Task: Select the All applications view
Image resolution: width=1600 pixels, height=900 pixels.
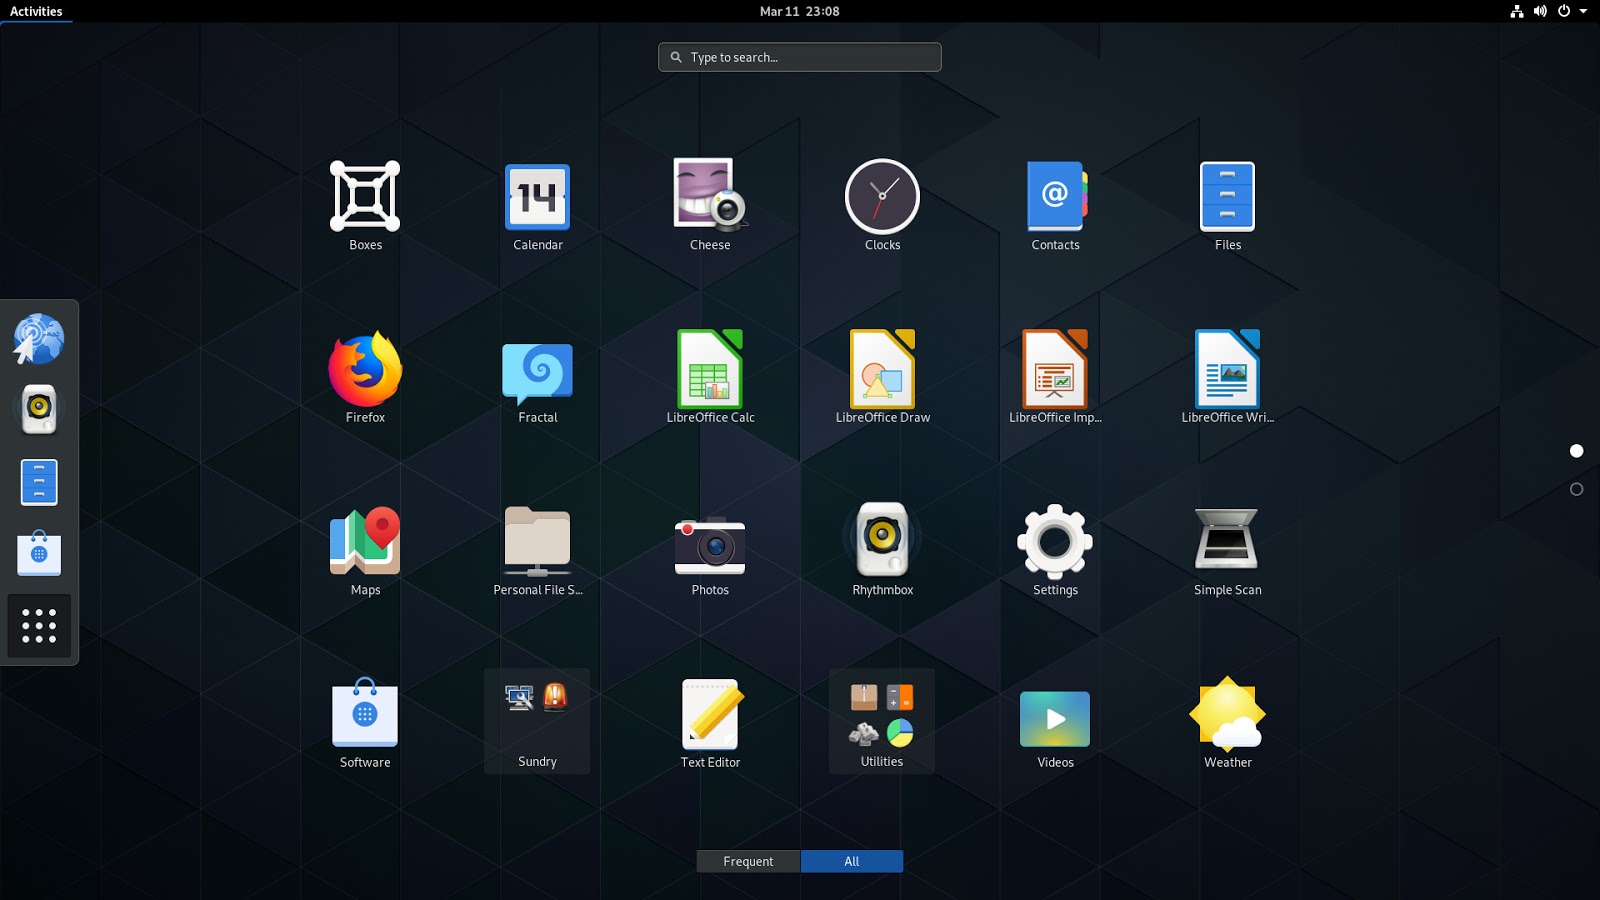Action: (x=851, y=861)
